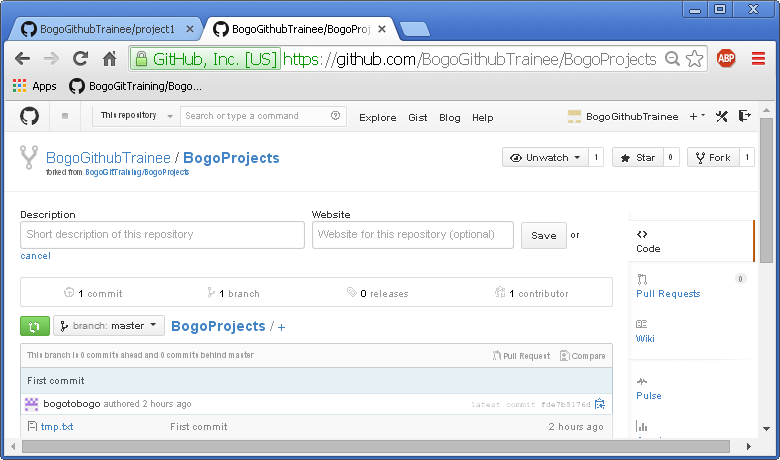Bookmark this page with the star icon
Image resolution: width=780 pixels, height=460 pixels.
tap(694, 59)
